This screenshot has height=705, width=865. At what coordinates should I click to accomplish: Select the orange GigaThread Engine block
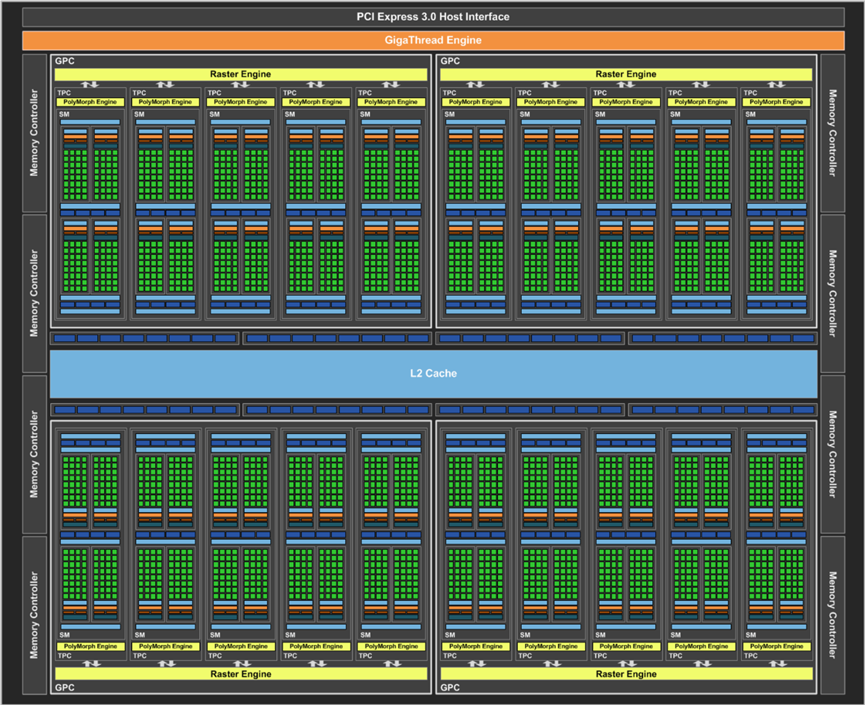pos(432,40)
